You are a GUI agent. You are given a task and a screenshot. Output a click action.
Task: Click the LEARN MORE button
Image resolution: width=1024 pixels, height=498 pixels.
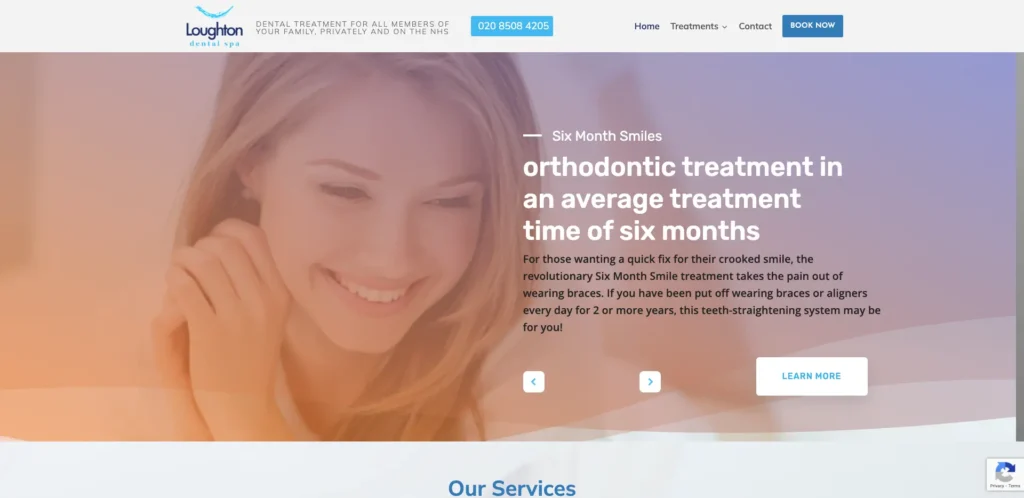(x=812, y=376)
